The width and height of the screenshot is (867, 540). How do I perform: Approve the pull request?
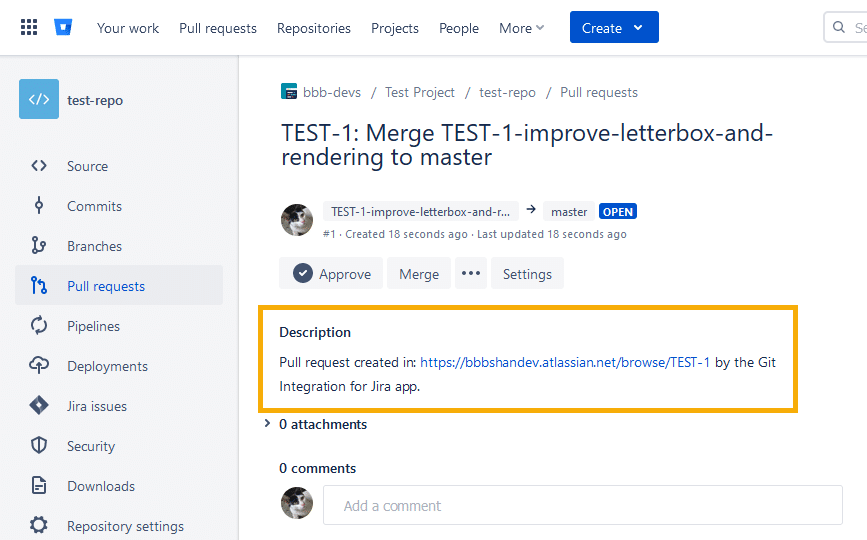click(331, 273)
